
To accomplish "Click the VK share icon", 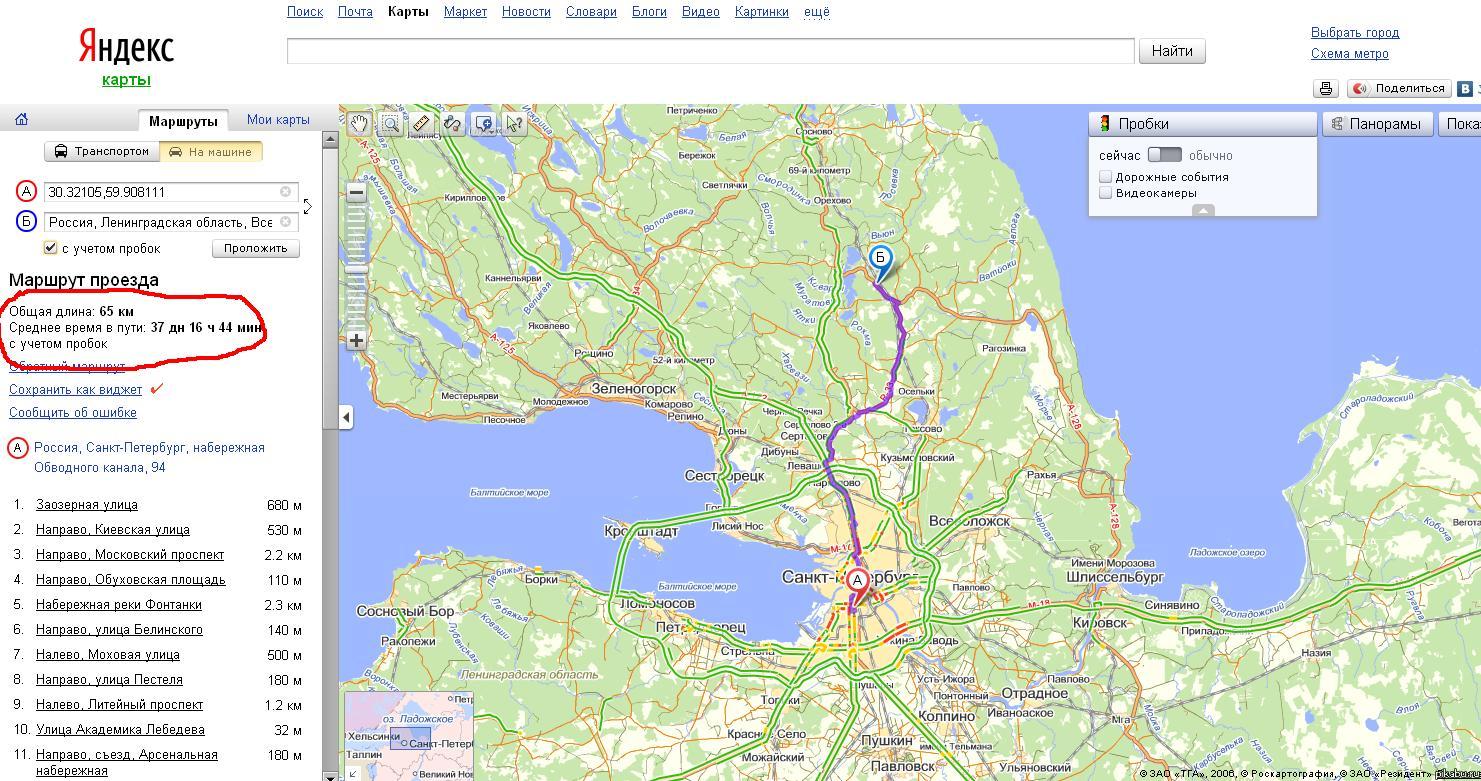I will pyautogui.click(x=1465, y=88).
